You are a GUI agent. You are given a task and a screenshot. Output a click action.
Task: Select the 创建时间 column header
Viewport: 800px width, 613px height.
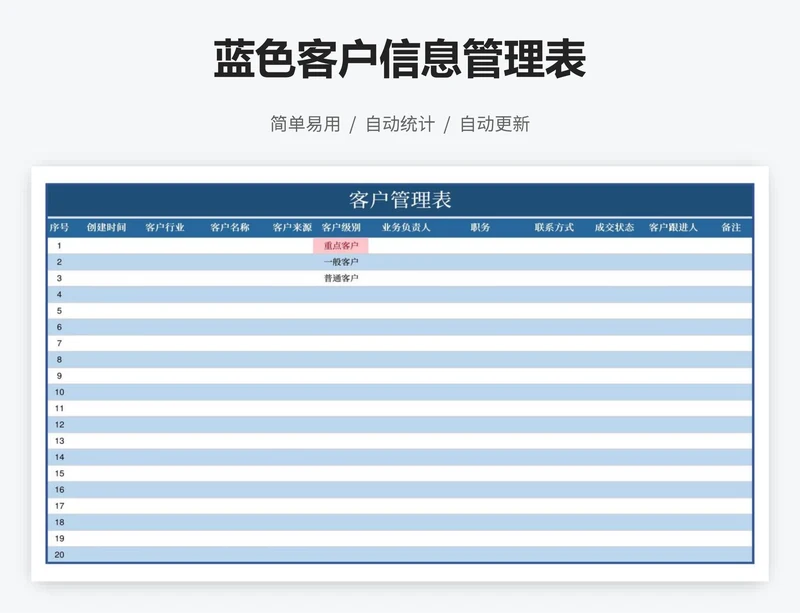pyautogui.click(x=106, y=227)
